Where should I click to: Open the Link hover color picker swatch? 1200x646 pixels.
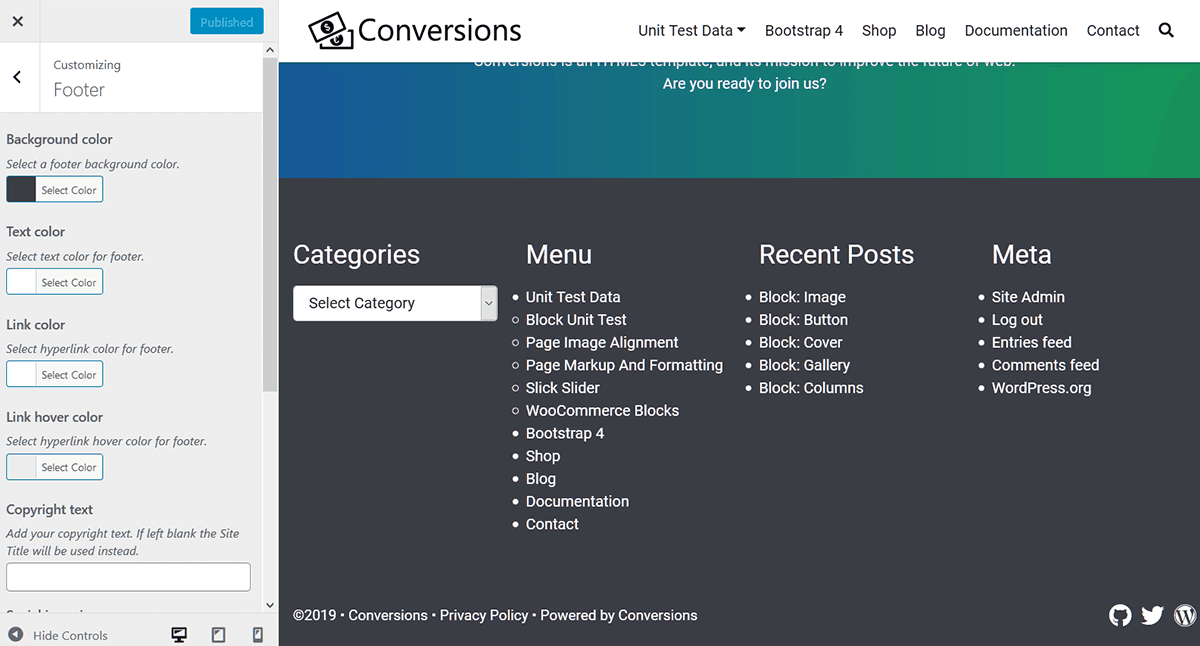[x=21, y=467]
